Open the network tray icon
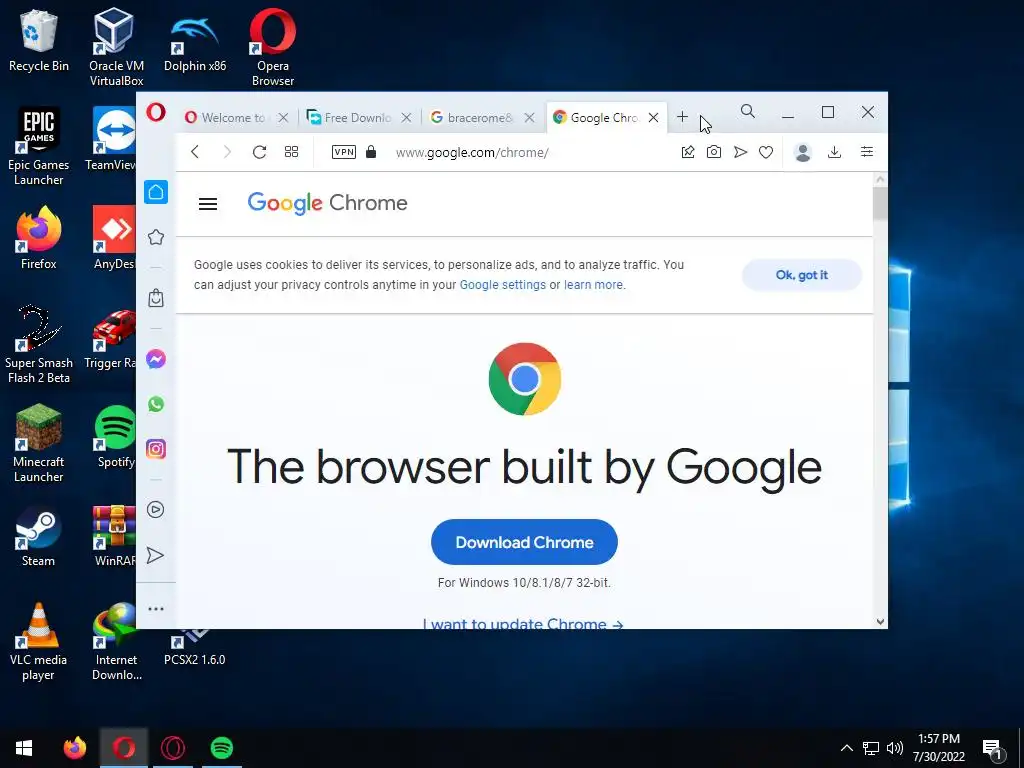 coord(871,748)
